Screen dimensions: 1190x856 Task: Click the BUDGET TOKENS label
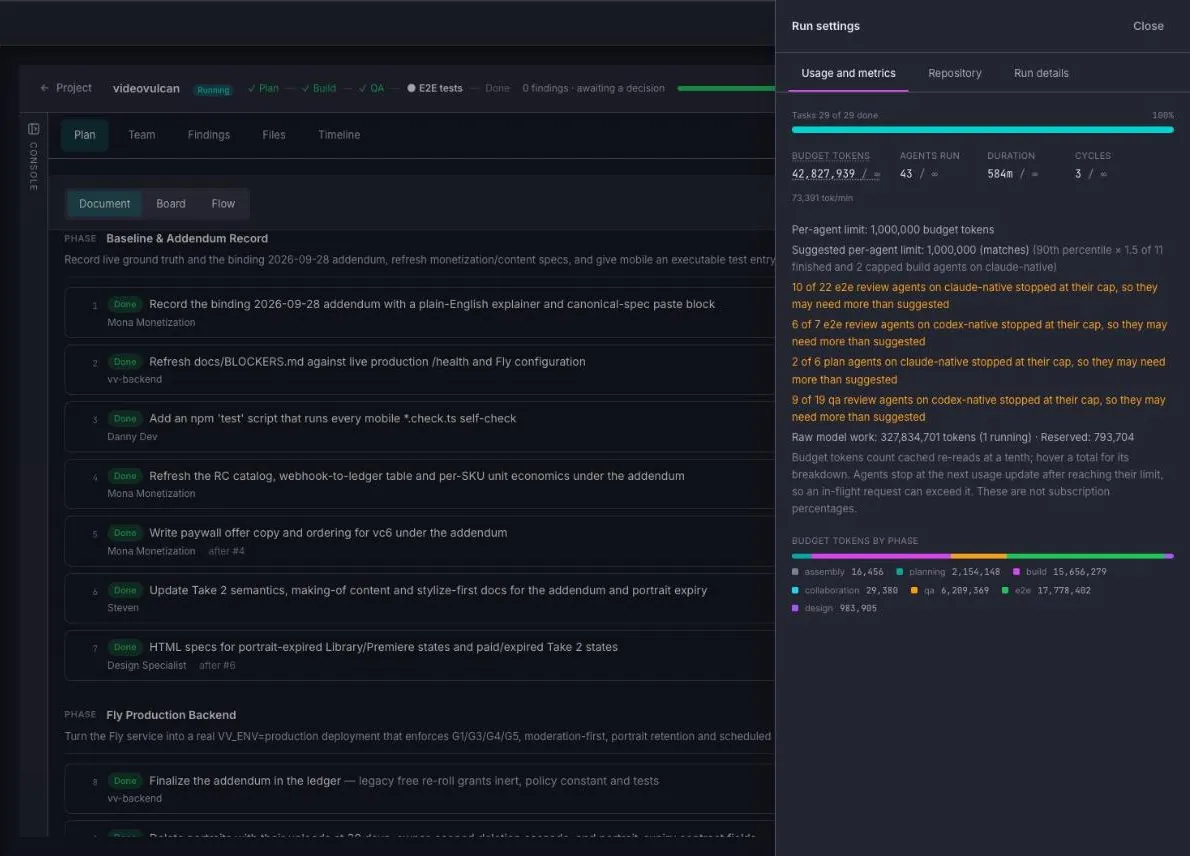tap(830, 156)
